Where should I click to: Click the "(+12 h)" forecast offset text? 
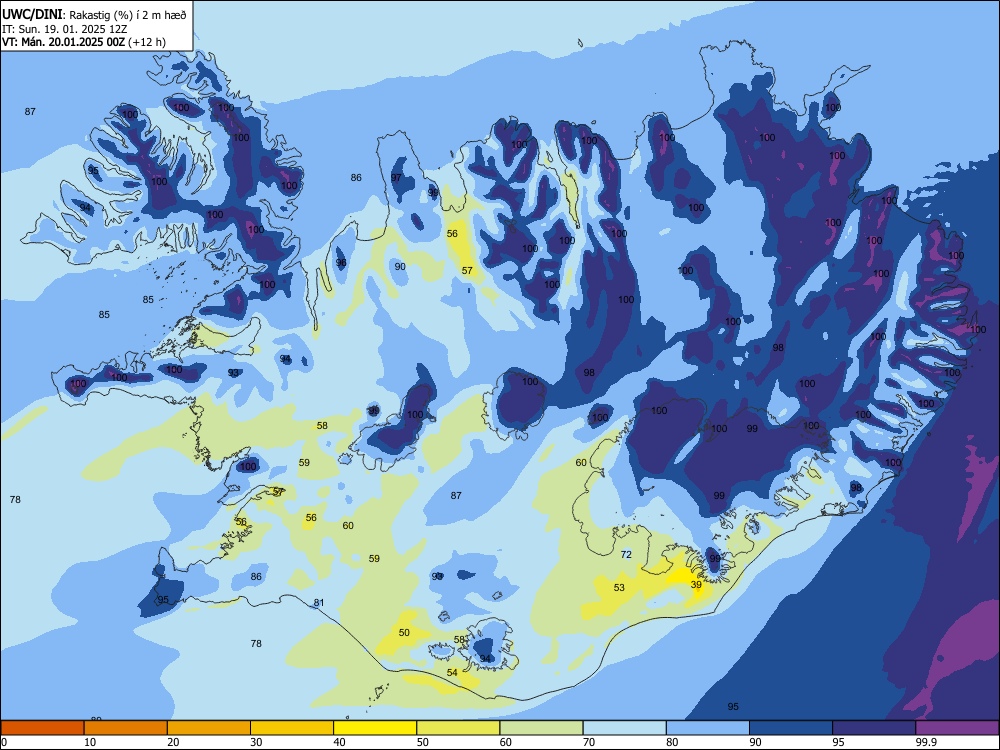pyautogui.click(x=147, y=42)
